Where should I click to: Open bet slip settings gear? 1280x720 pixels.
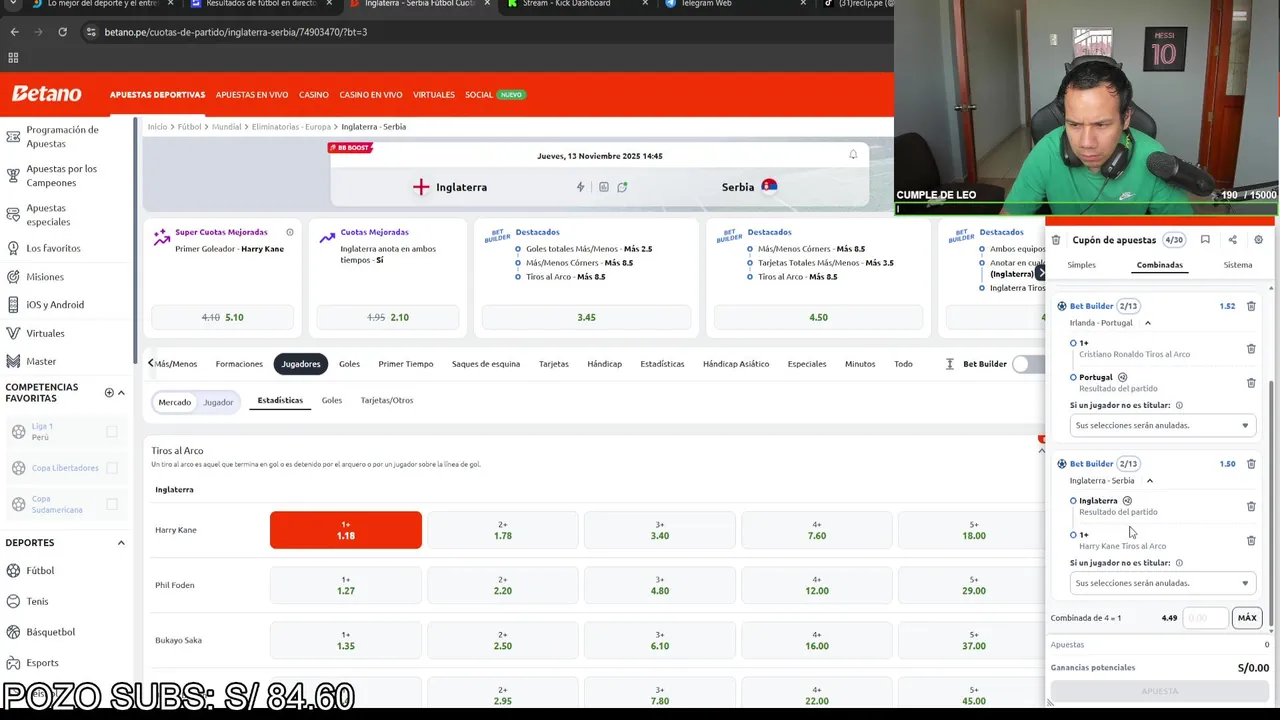point(1258,240)
